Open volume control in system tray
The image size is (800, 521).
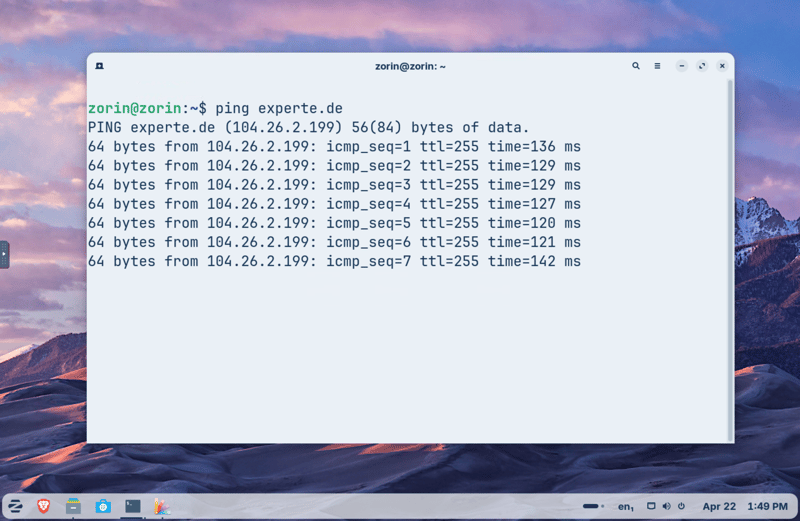(666, 506)
